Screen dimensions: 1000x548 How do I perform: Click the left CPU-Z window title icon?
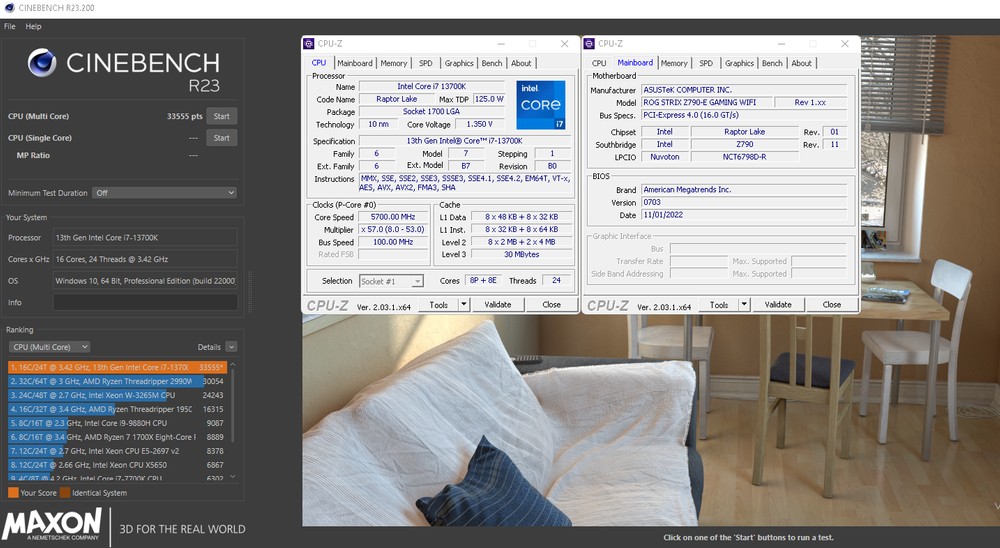point(309,43)
